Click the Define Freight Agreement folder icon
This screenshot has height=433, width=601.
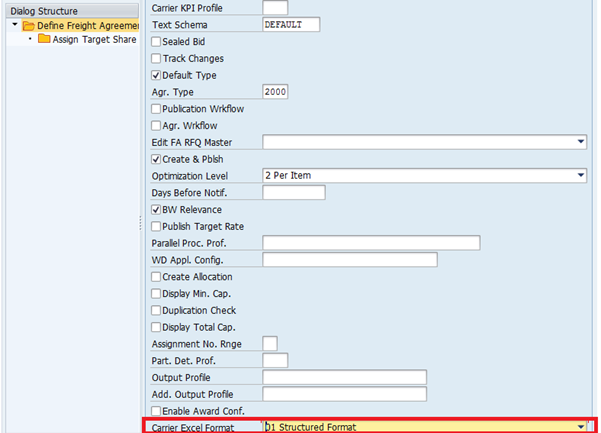(28, 25)
